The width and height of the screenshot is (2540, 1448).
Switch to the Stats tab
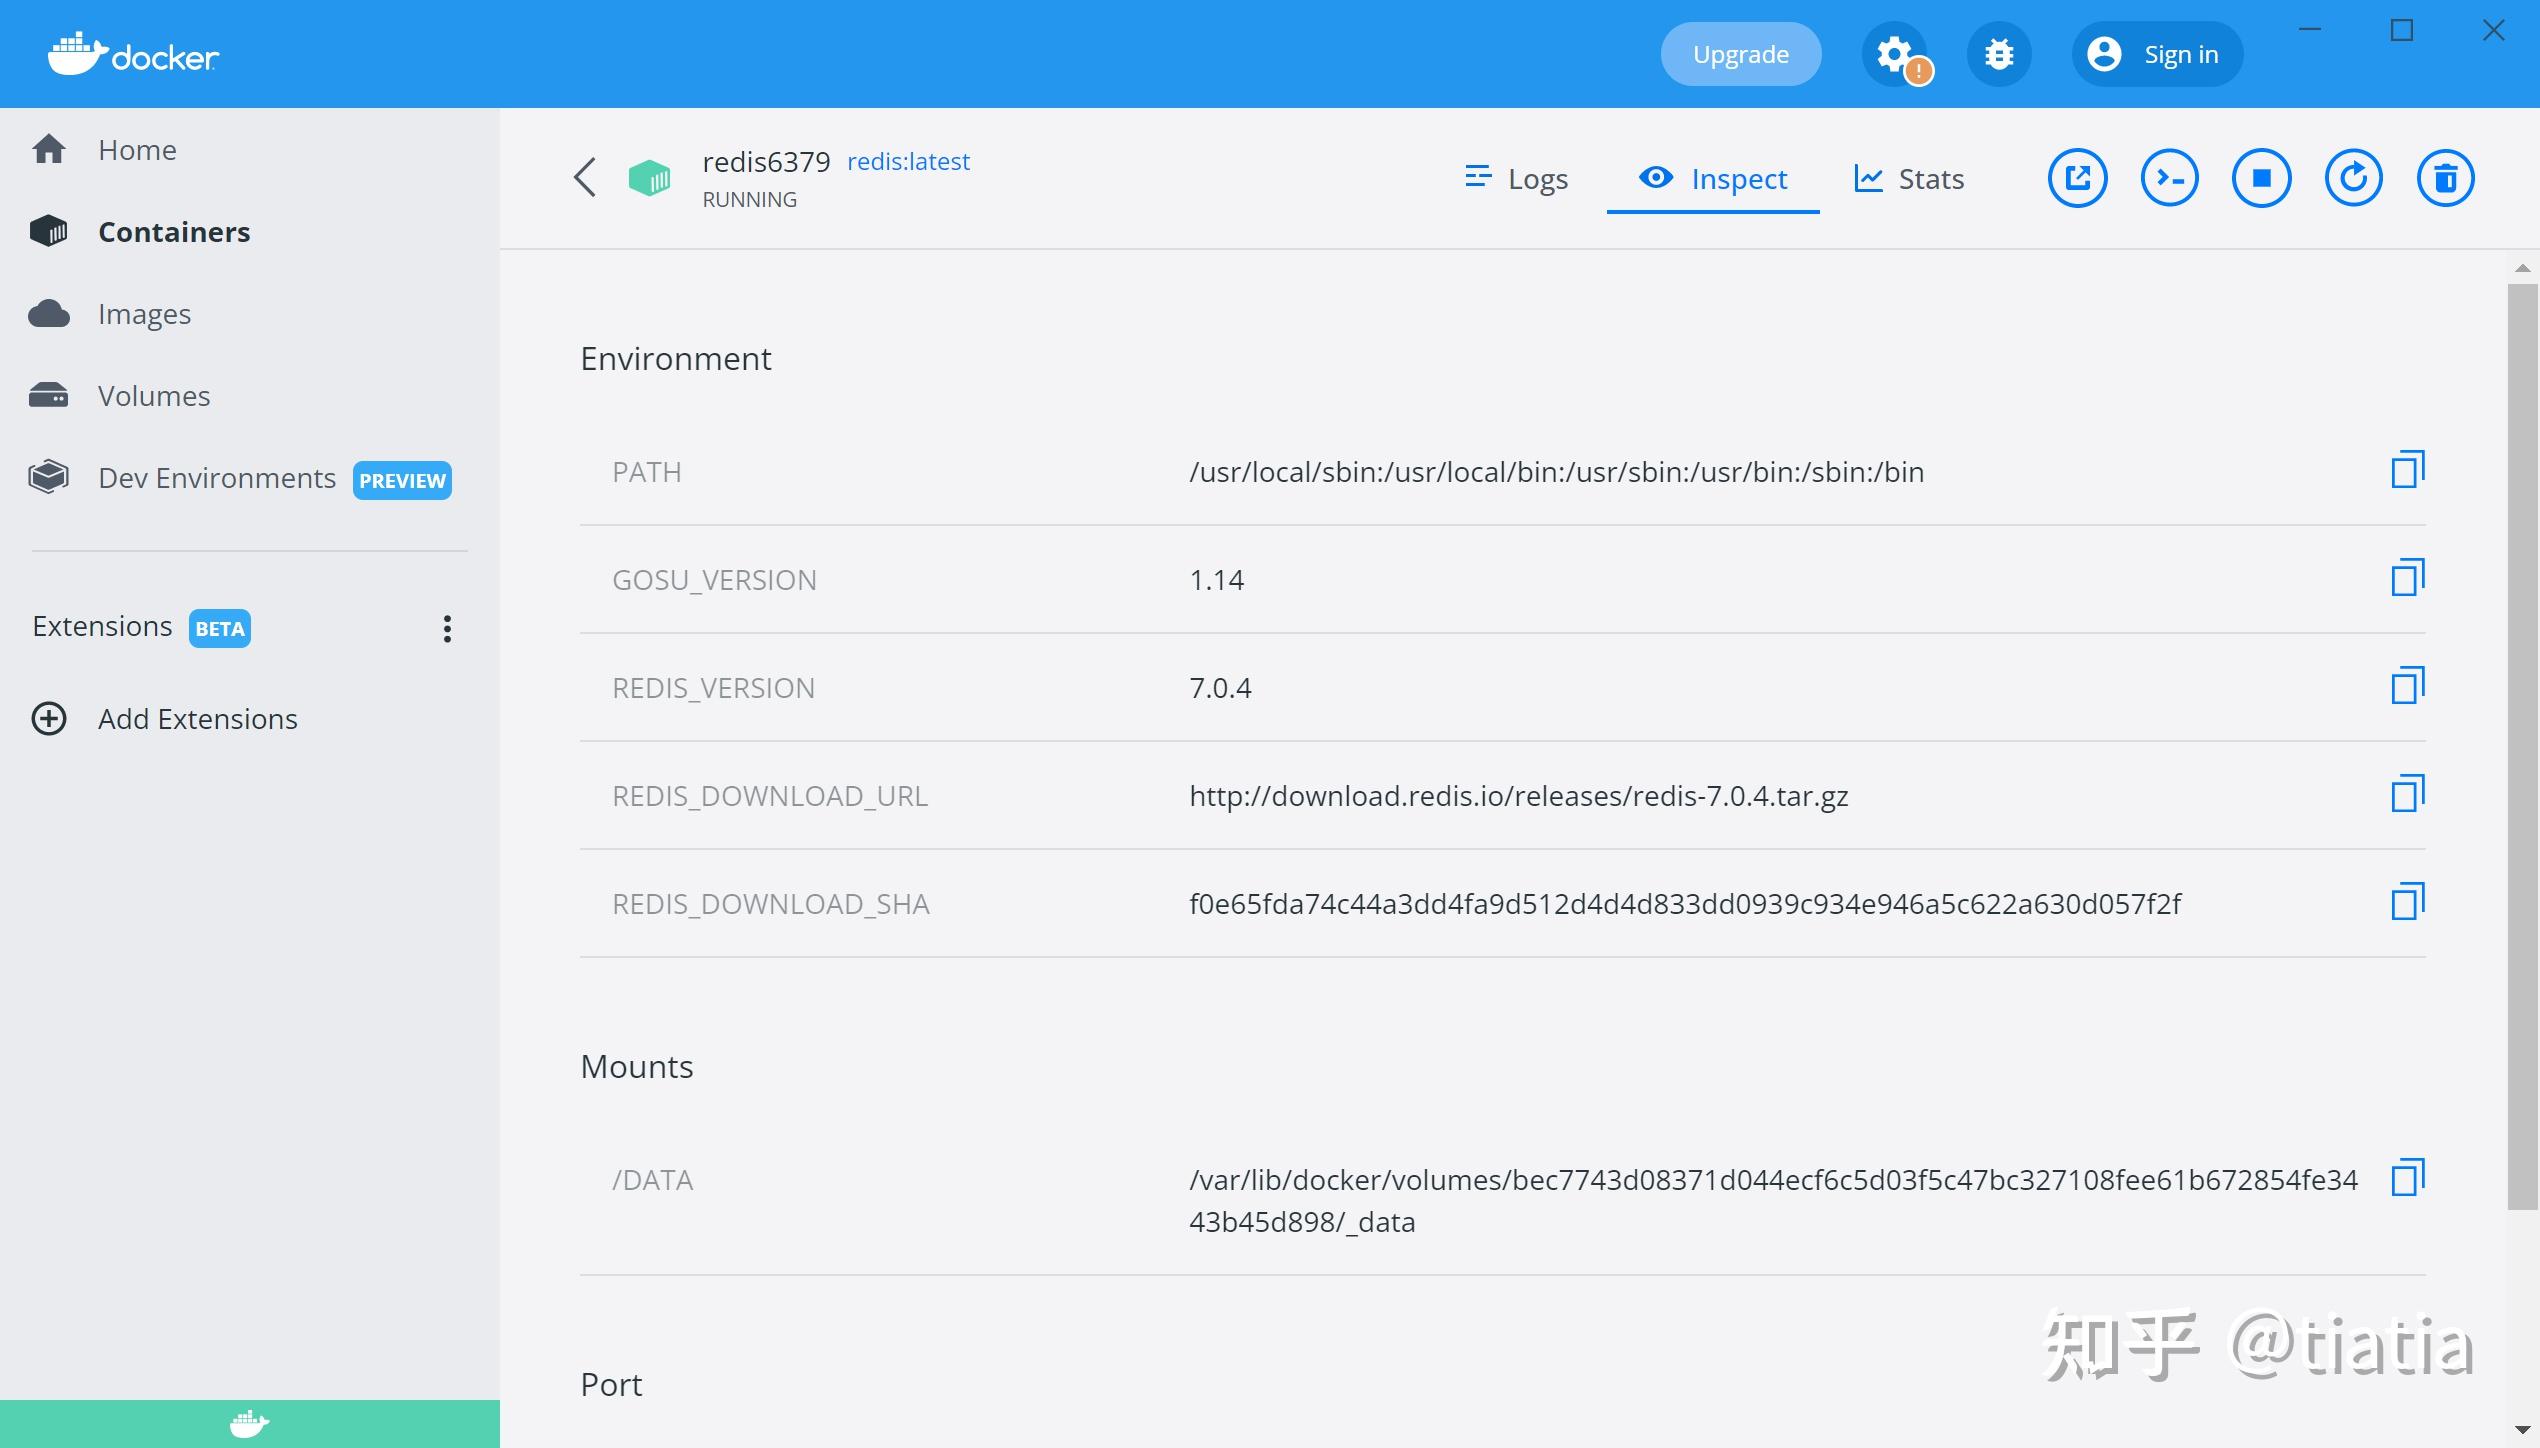[x=1908, y=178]
